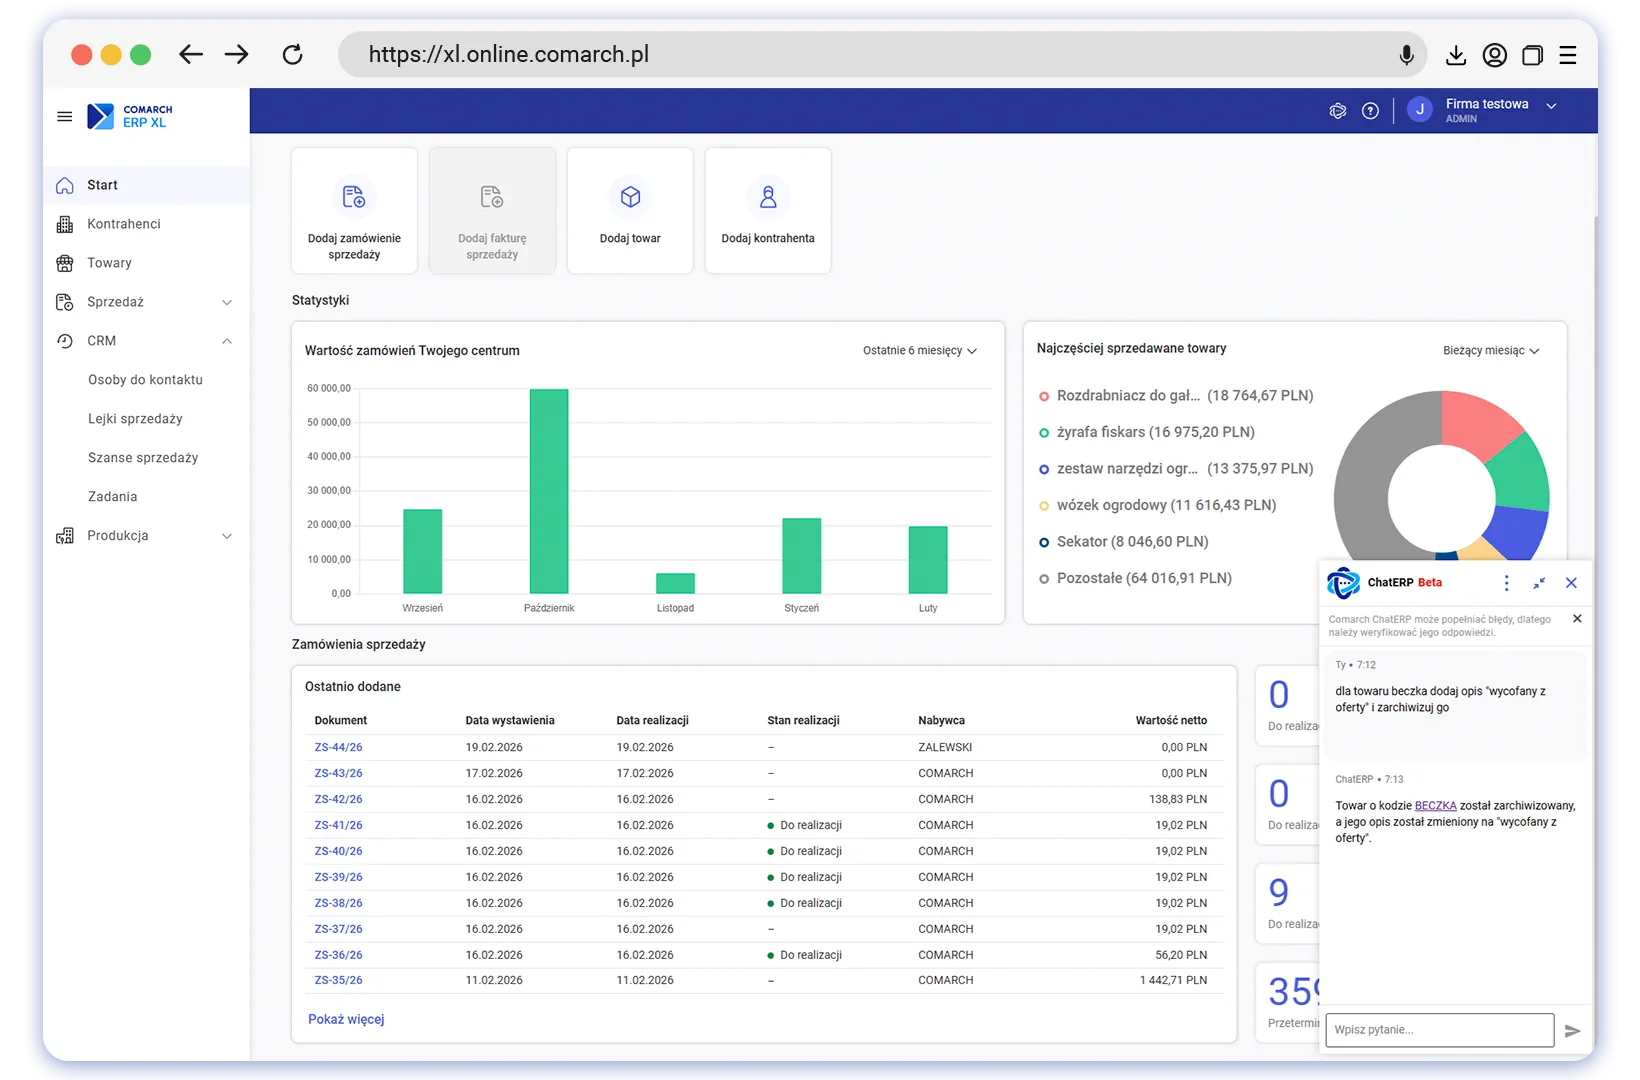1640x1080 pixels.
Task: Open the Firma testowa account dropdown
Action: point(1551,106)
